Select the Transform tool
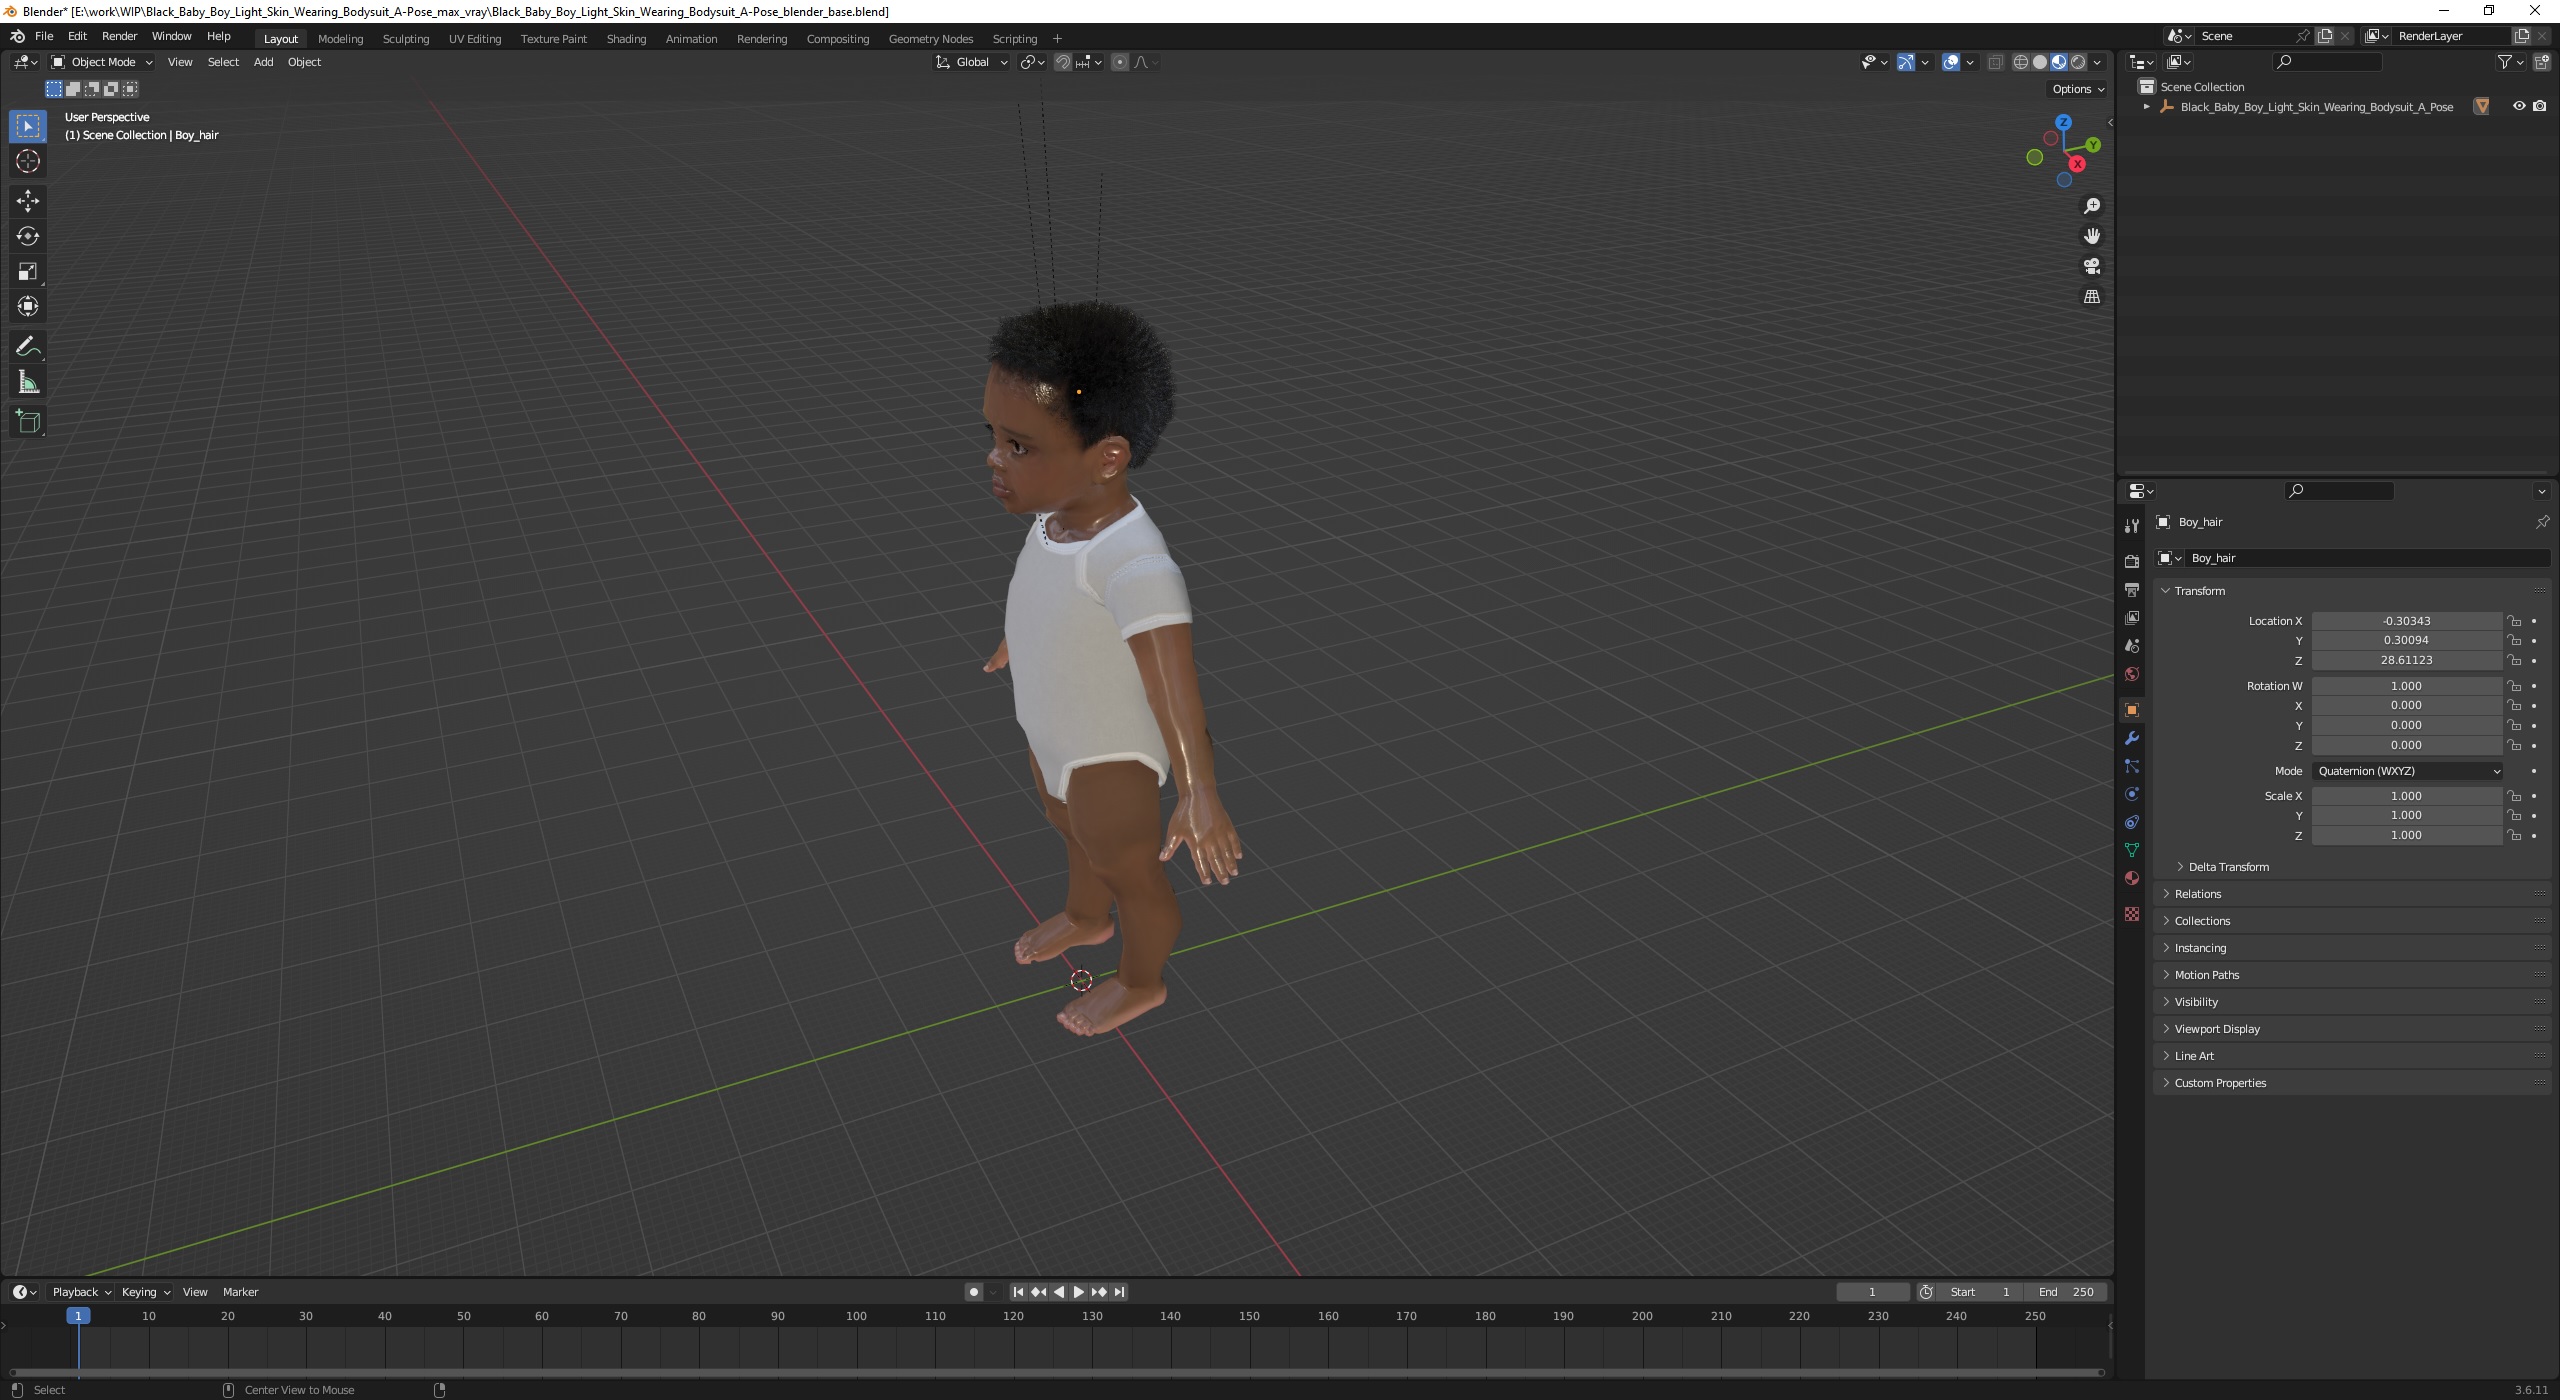2560x1400 pixels. [28, 306]
